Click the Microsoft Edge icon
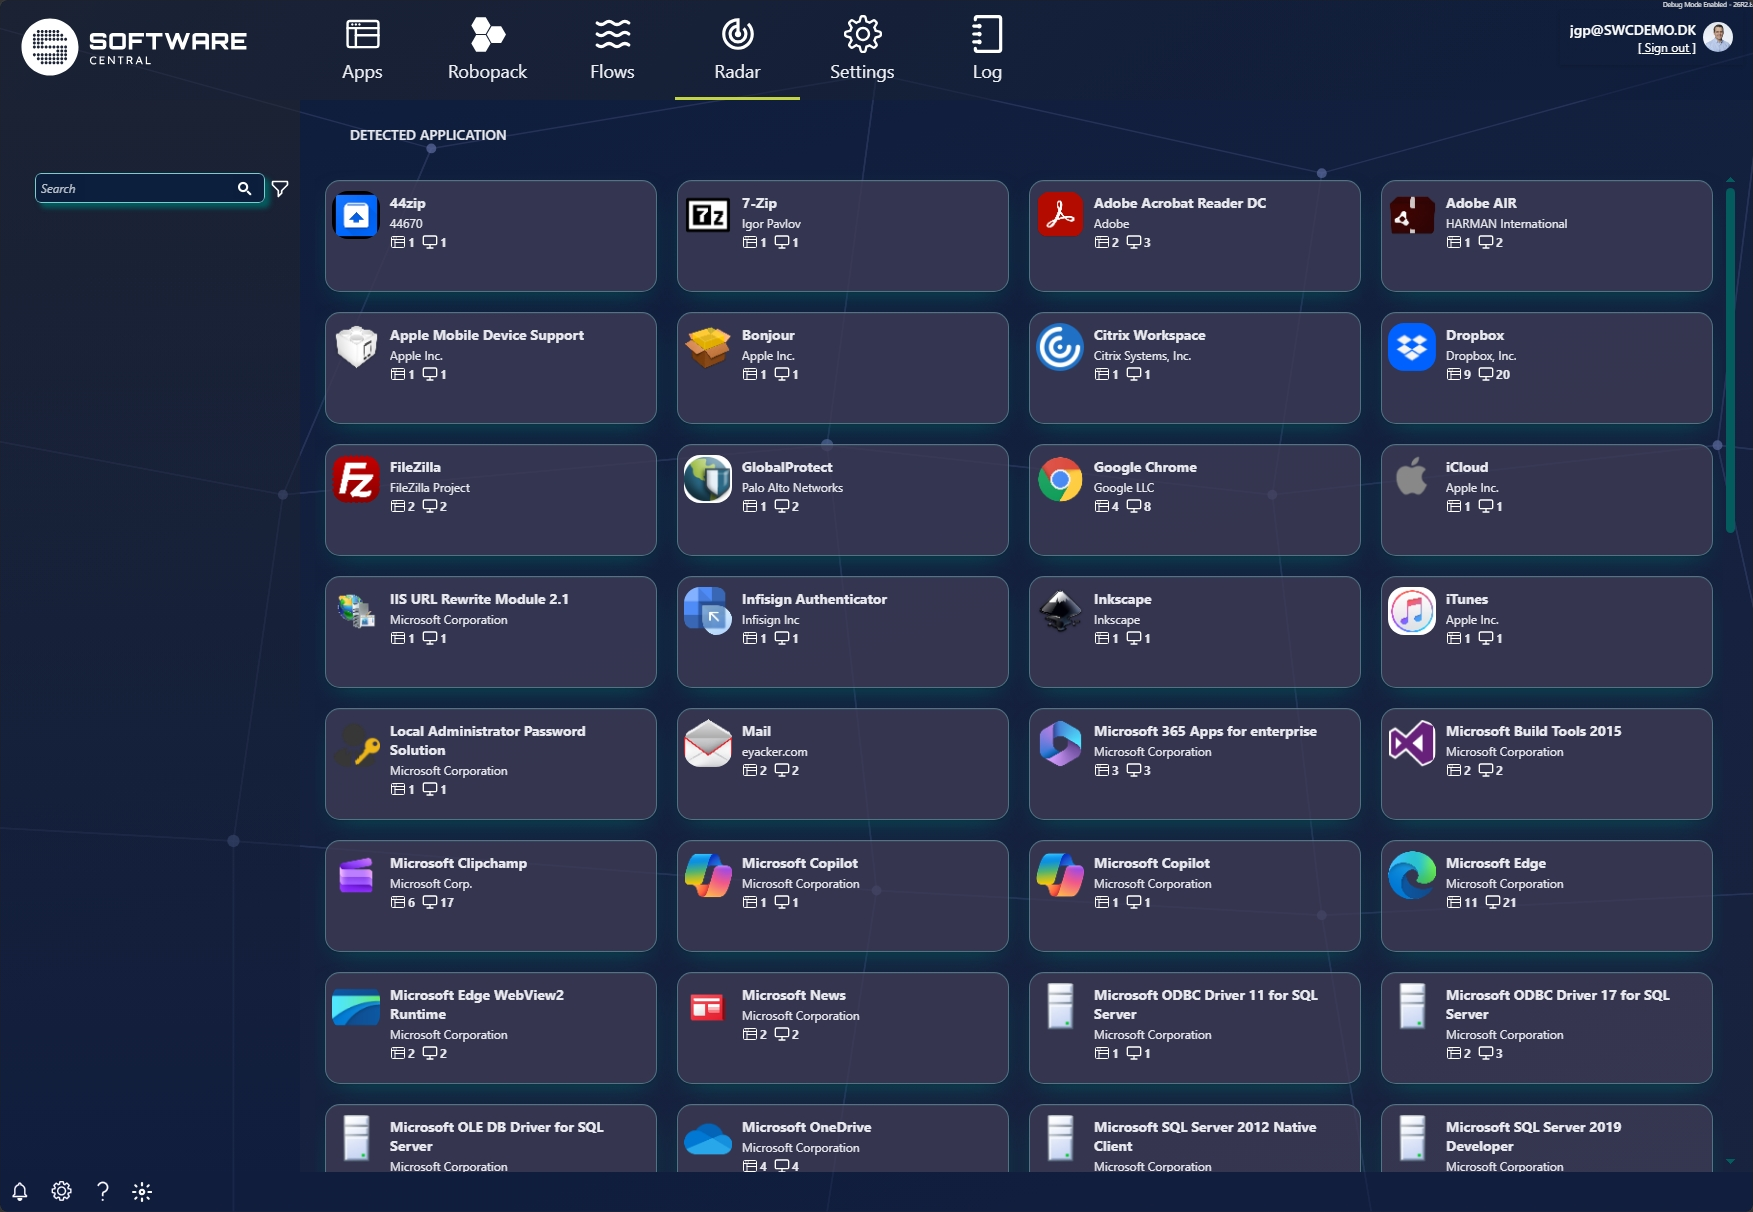 [x=1412, y=875]
